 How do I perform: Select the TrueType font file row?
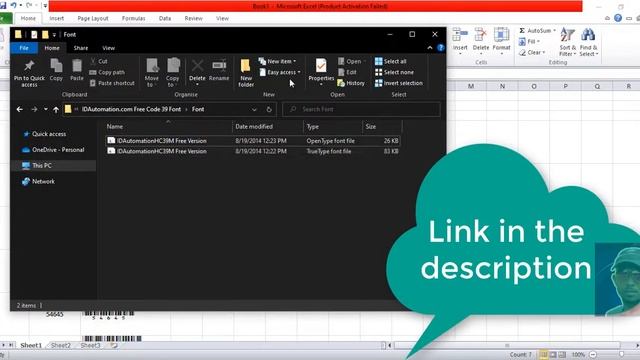click(x=253, y=151)
